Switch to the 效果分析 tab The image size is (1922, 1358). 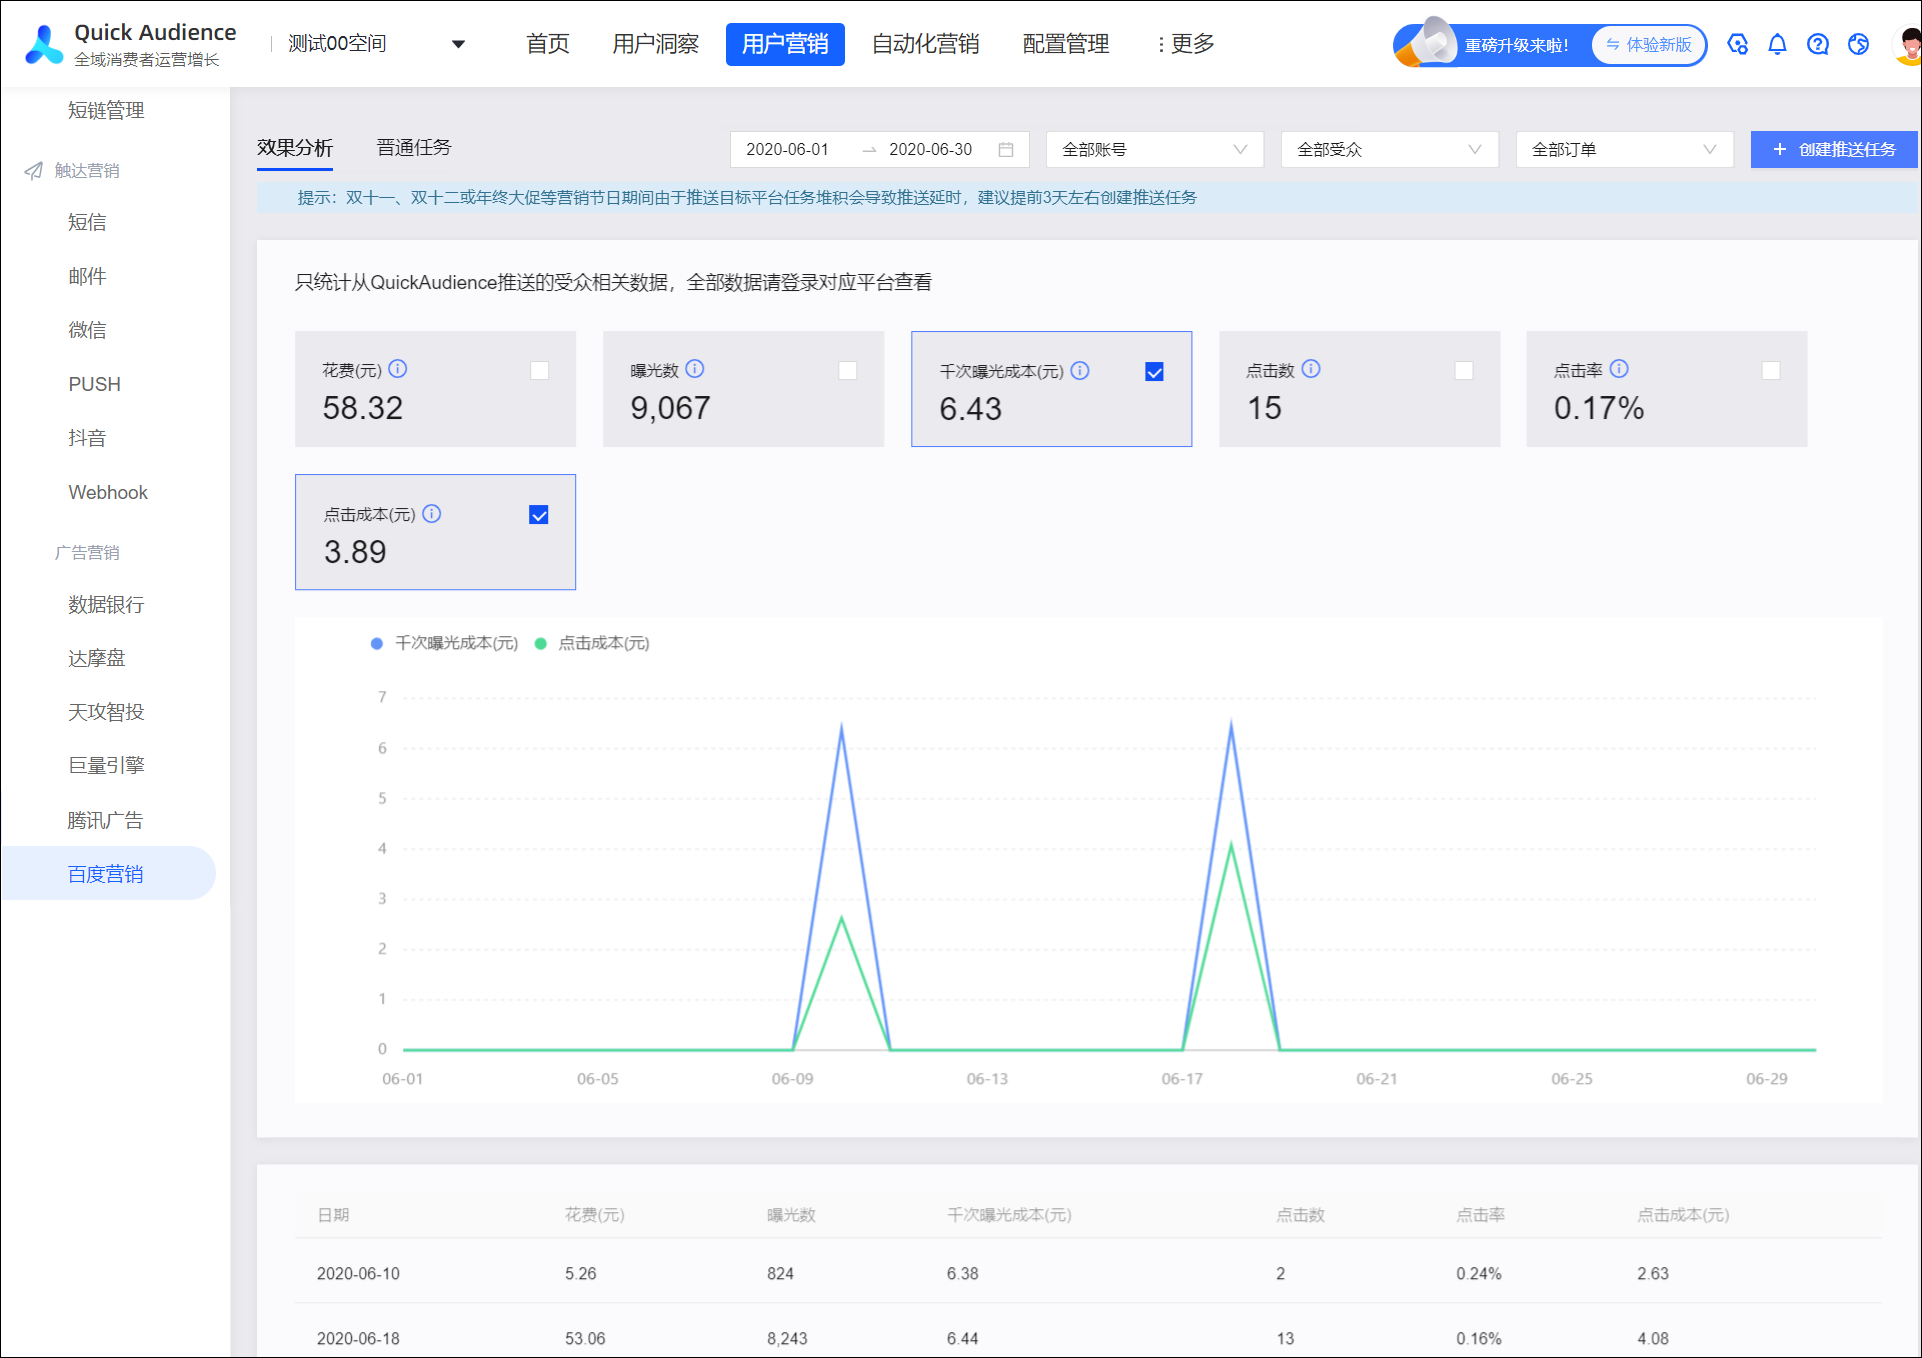point(295,148)
